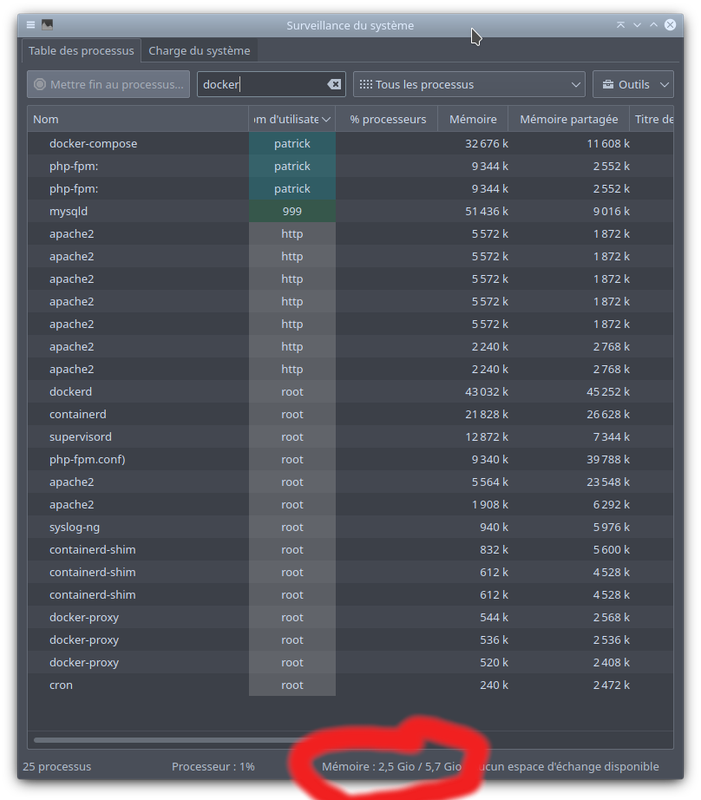Image resolution: width=701 pixels, height=800 pixels.
Task: Click the 25 processus status text
Action: (57, 766)
